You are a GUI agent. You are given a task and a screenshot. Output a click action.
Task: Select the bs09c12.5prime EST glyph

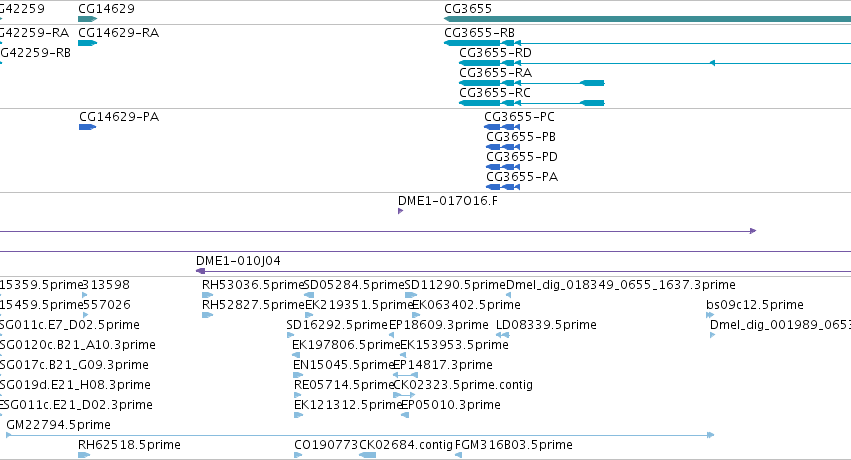pos(710,315)
